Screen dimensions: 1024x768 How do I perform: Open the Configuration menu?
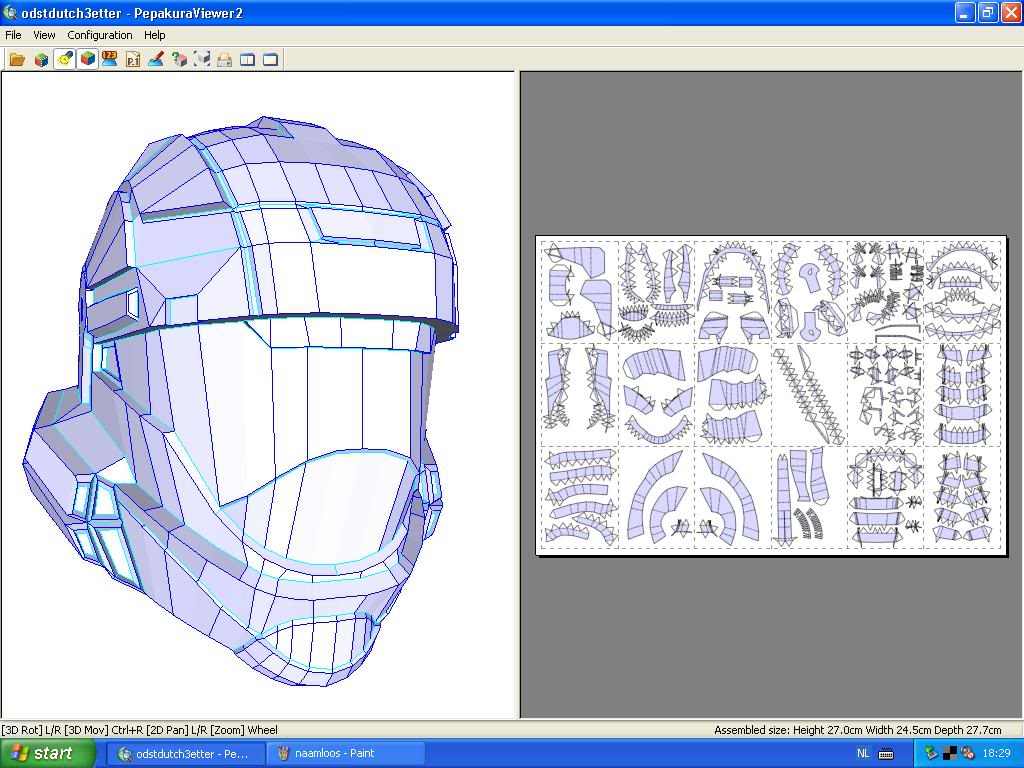(x=100, y=35)
